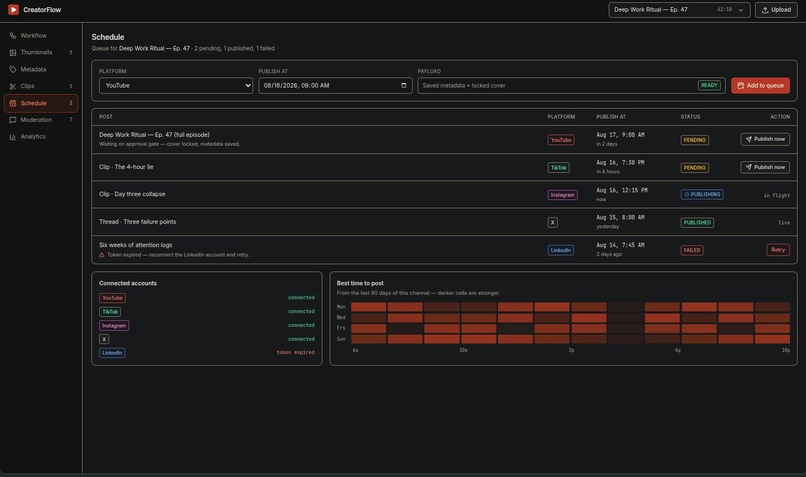806x477 pixels.
Task: Click the FAILED status badge
Action: pyautogui.click(x=692, y=250)
